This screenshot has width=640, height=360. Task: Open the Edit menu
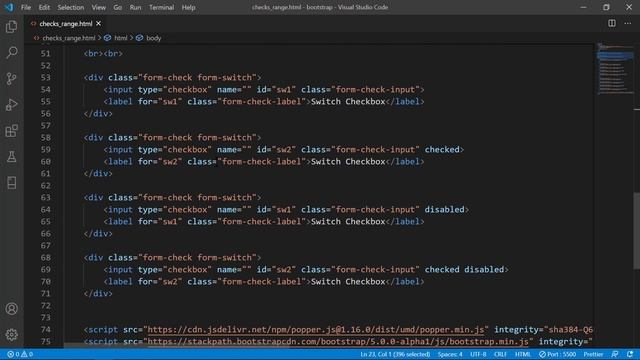[x=44, y=7]
